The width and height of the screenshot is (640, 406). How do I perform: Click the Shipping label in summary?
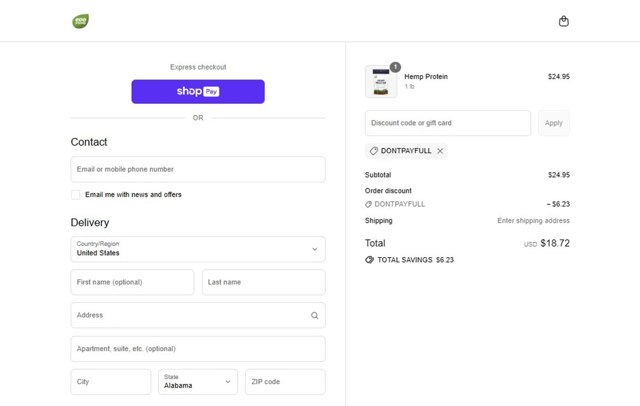click(x=378, y=221)
